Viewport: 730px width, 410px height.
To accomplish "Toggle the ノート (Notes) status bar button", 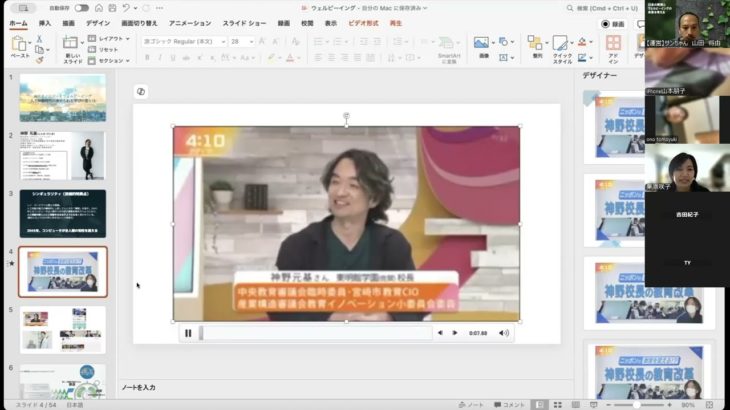I will tap(472, 405).
